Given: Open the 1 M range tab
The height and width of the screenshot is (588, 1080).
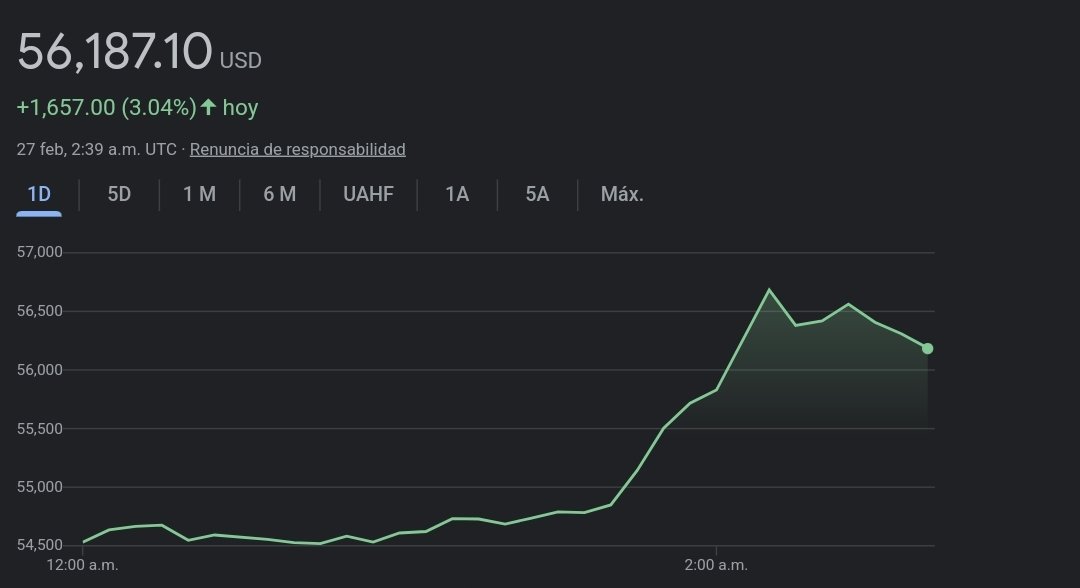Looking at the screenshot, I should point(199,194).
